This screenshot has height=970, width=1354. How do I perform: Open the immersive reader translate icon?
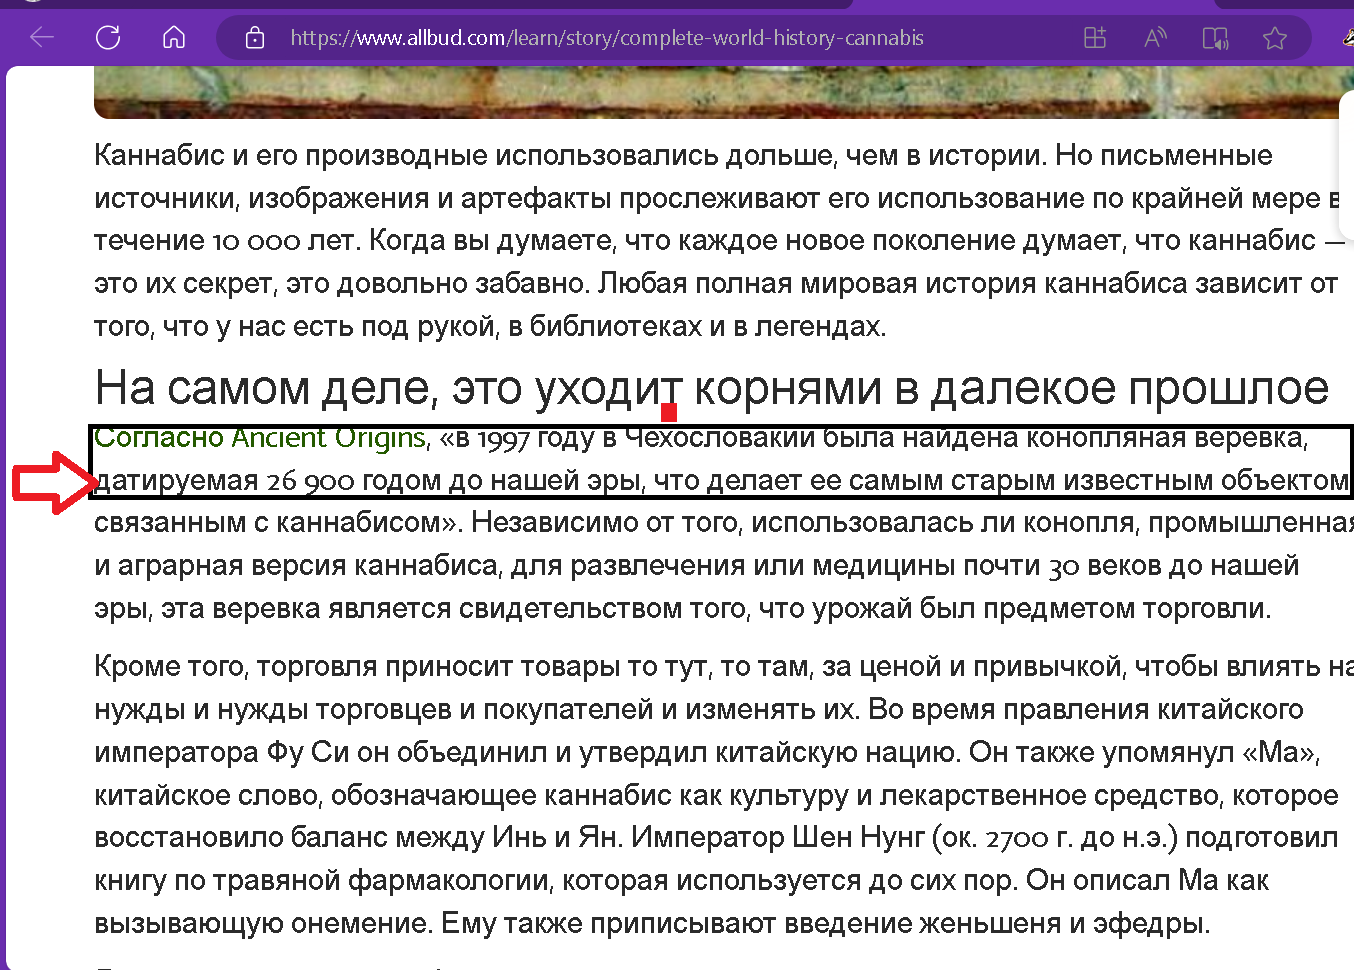(1215, 38)
